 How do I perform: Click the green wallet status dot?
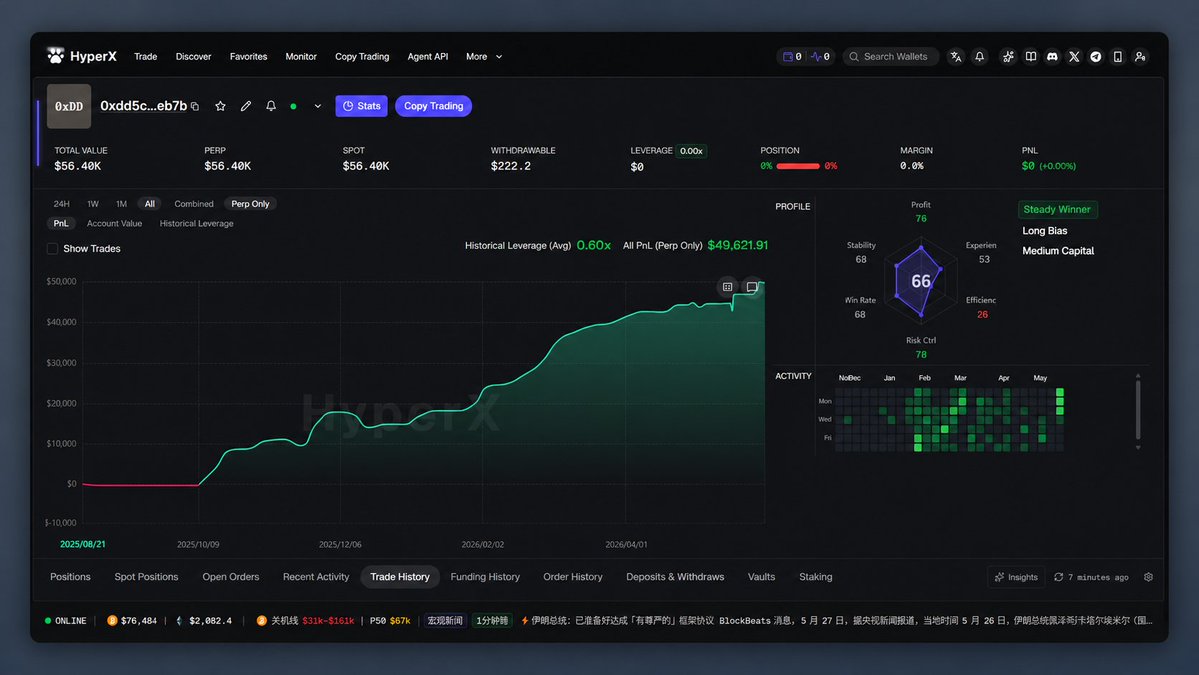(x=294, y=106)
